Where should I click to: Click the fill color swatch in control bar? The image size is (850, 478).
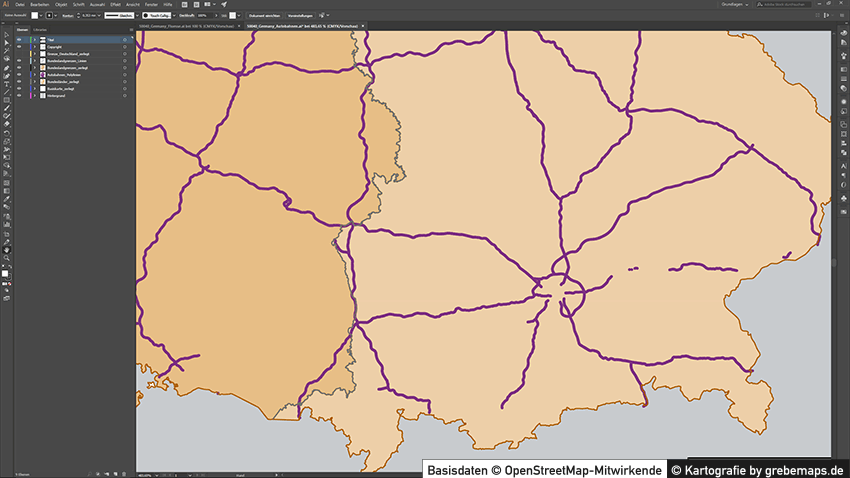coord(33,16)
